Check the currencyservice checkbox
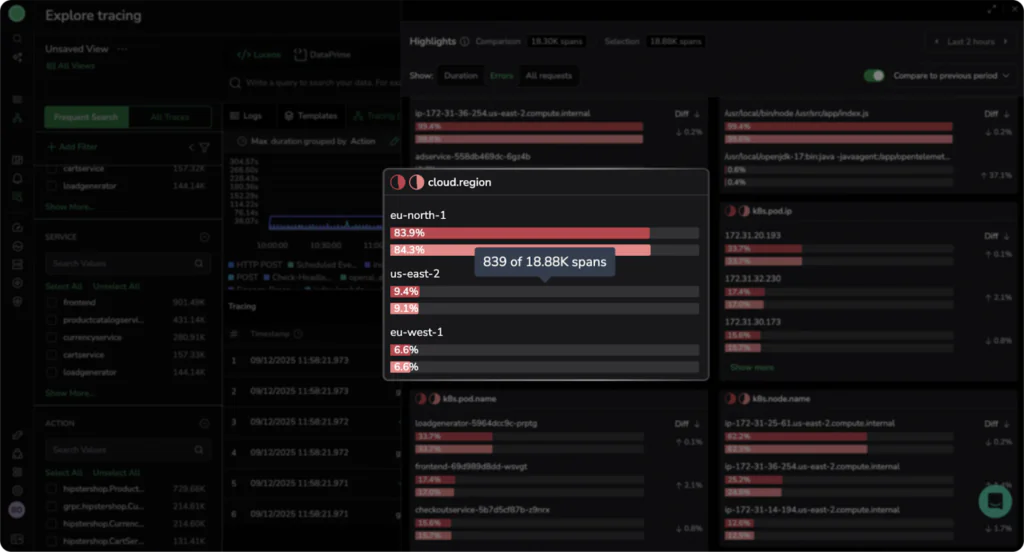1024x552 pixels. pyautogui.click(x=52, y=337)
